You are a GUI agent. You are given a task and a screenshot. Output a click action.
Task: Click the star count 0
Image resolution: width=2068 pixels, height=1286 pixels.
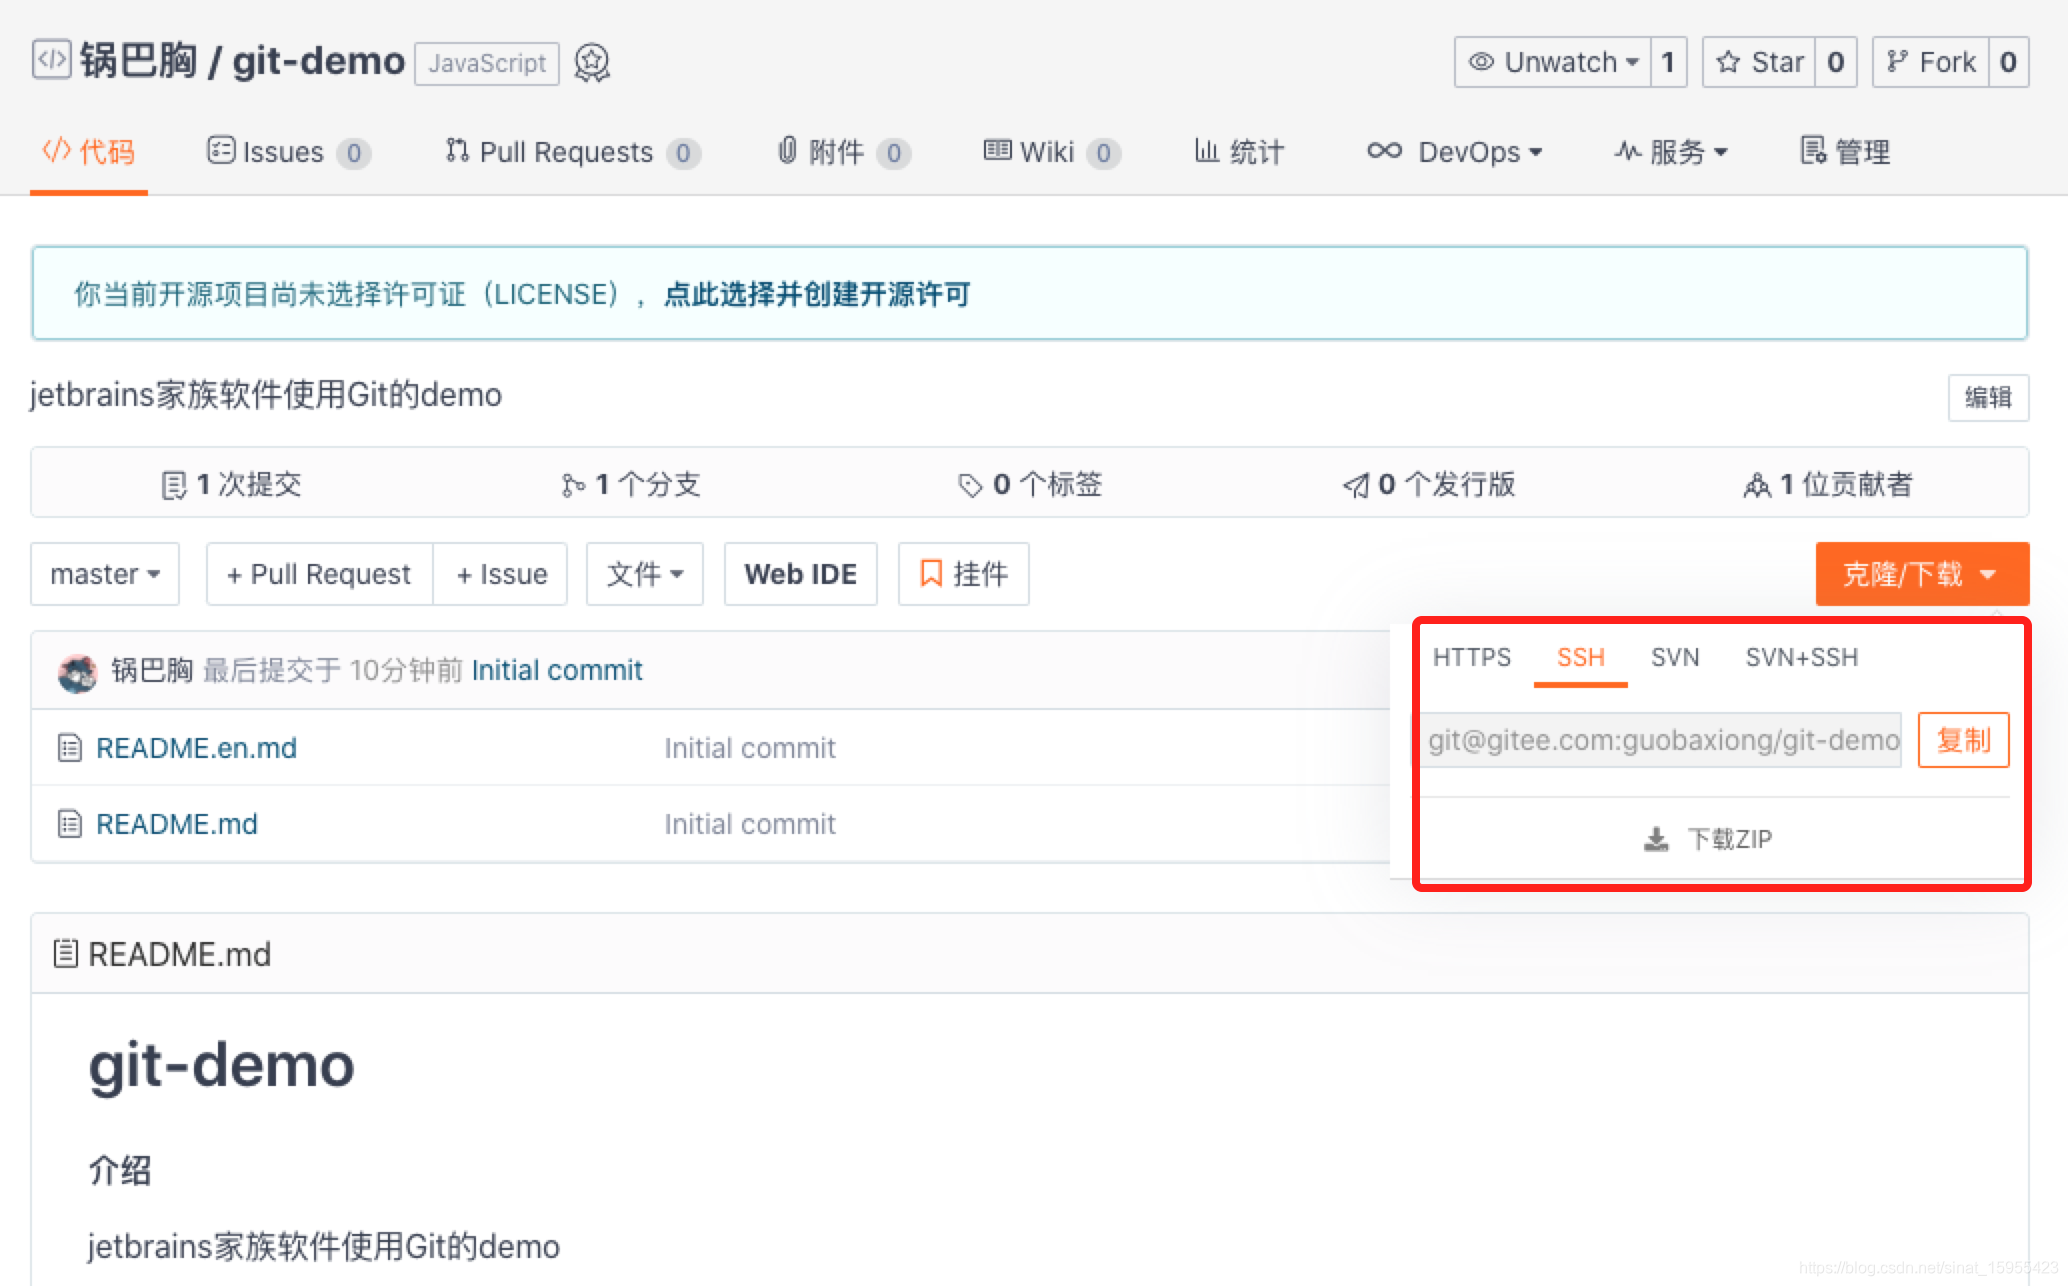click(1835, 62)
